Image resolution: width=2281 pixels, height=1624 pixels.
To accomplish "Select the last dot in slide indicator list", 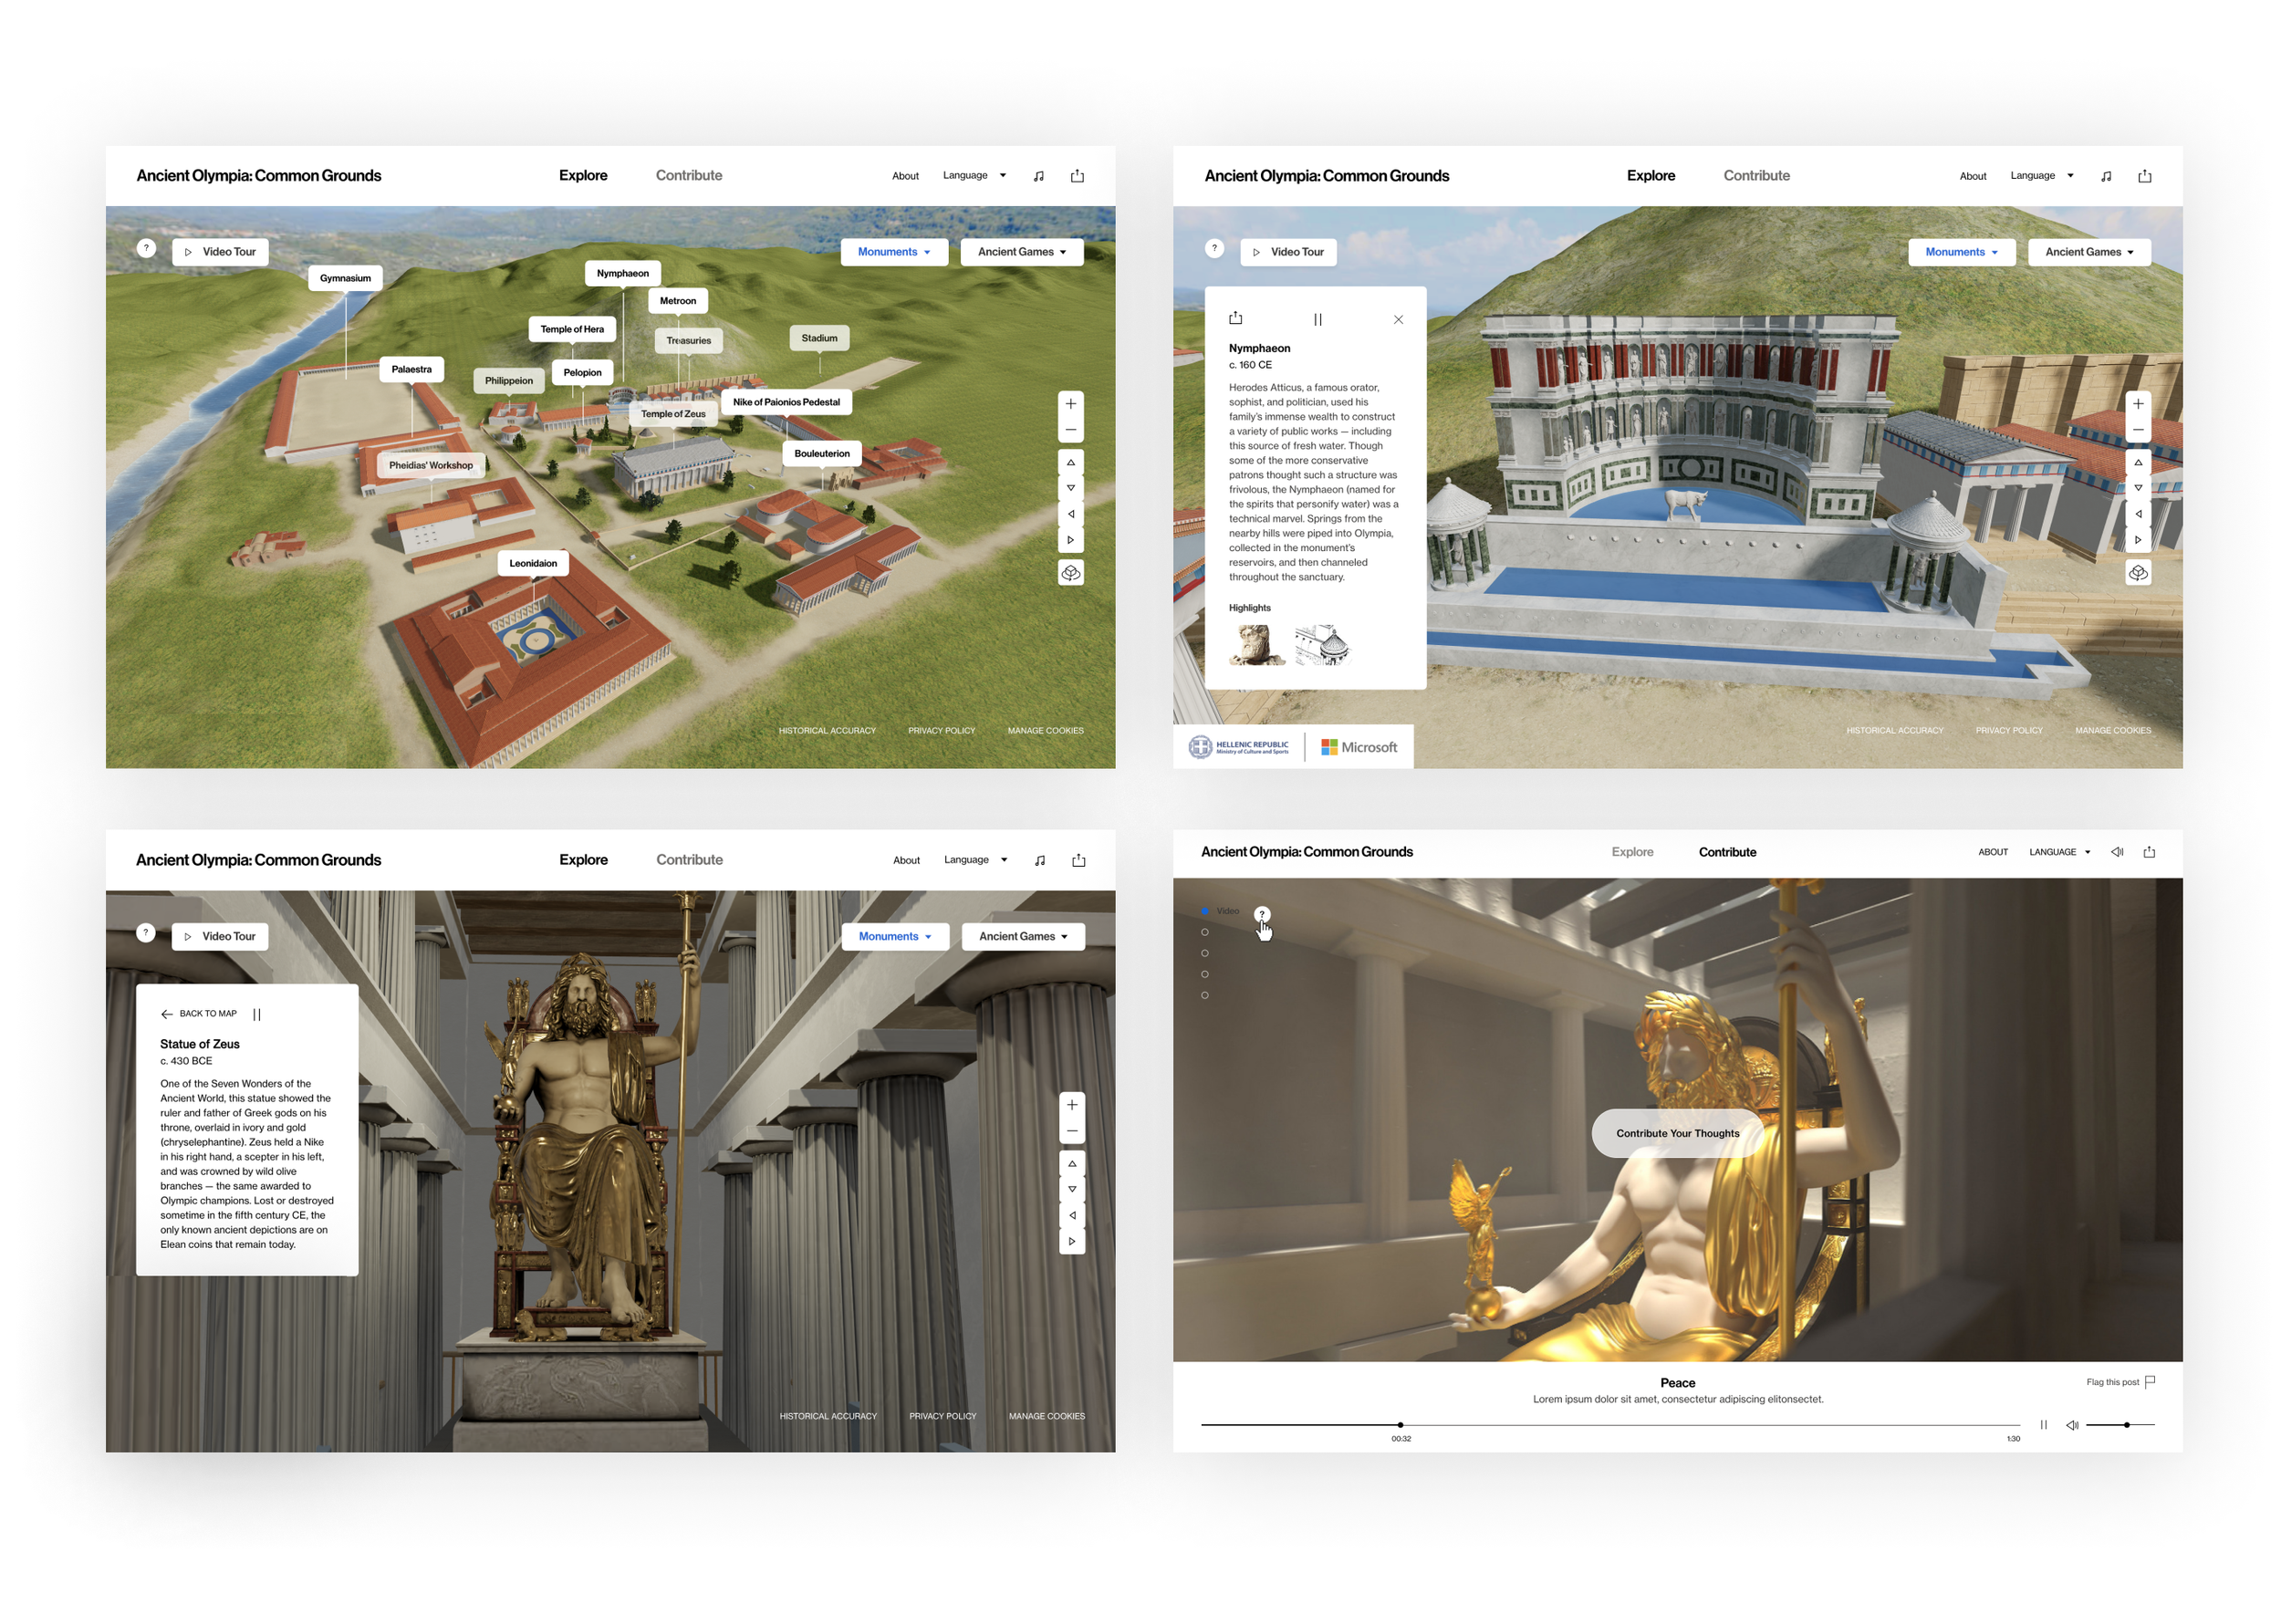I will click(1205, 995).
